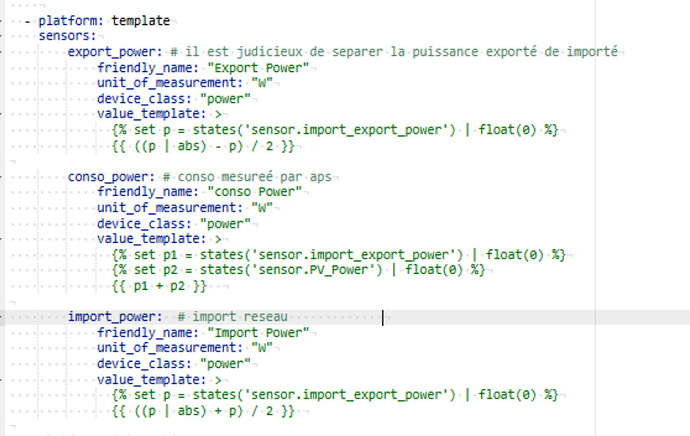690x436 pixels.
Task: Click the "Import Power" friendly name string
Action: coord(255,333)
